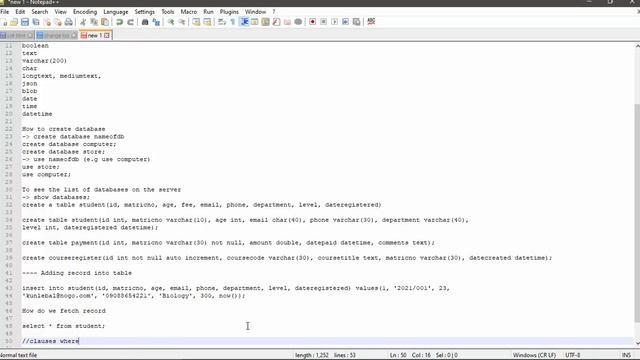This screenshot has width=640, height=360.
Task: Open the Settings menu
Action: (x=144, y=12)
